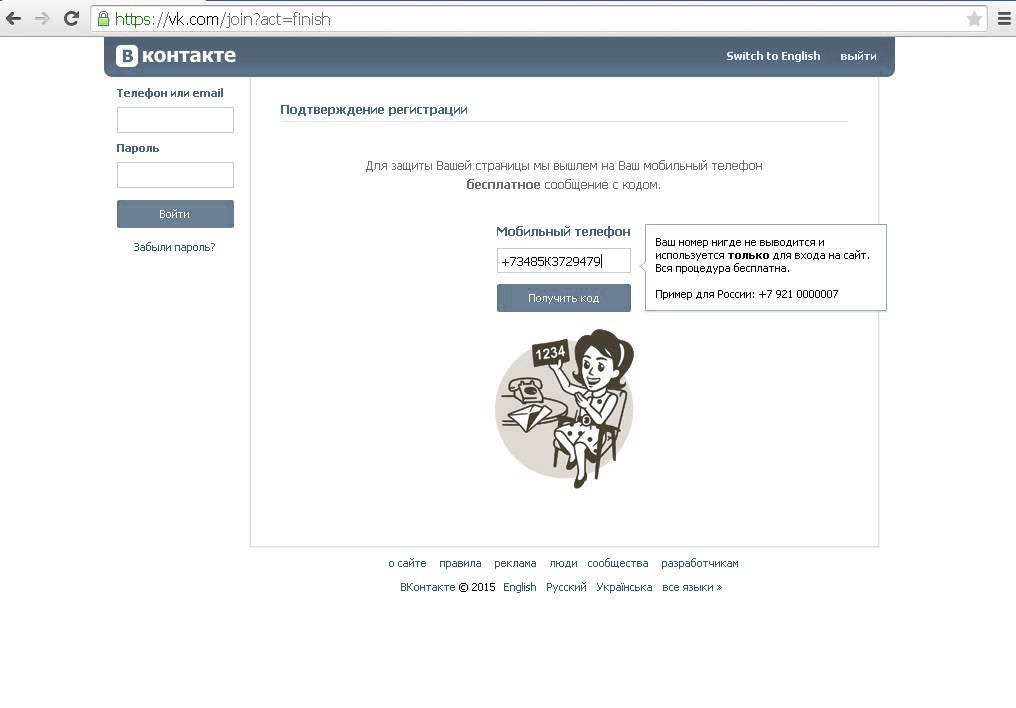Reload the page with refresh icon
This screenshot has height=708, width=1016.
[71, 19]
